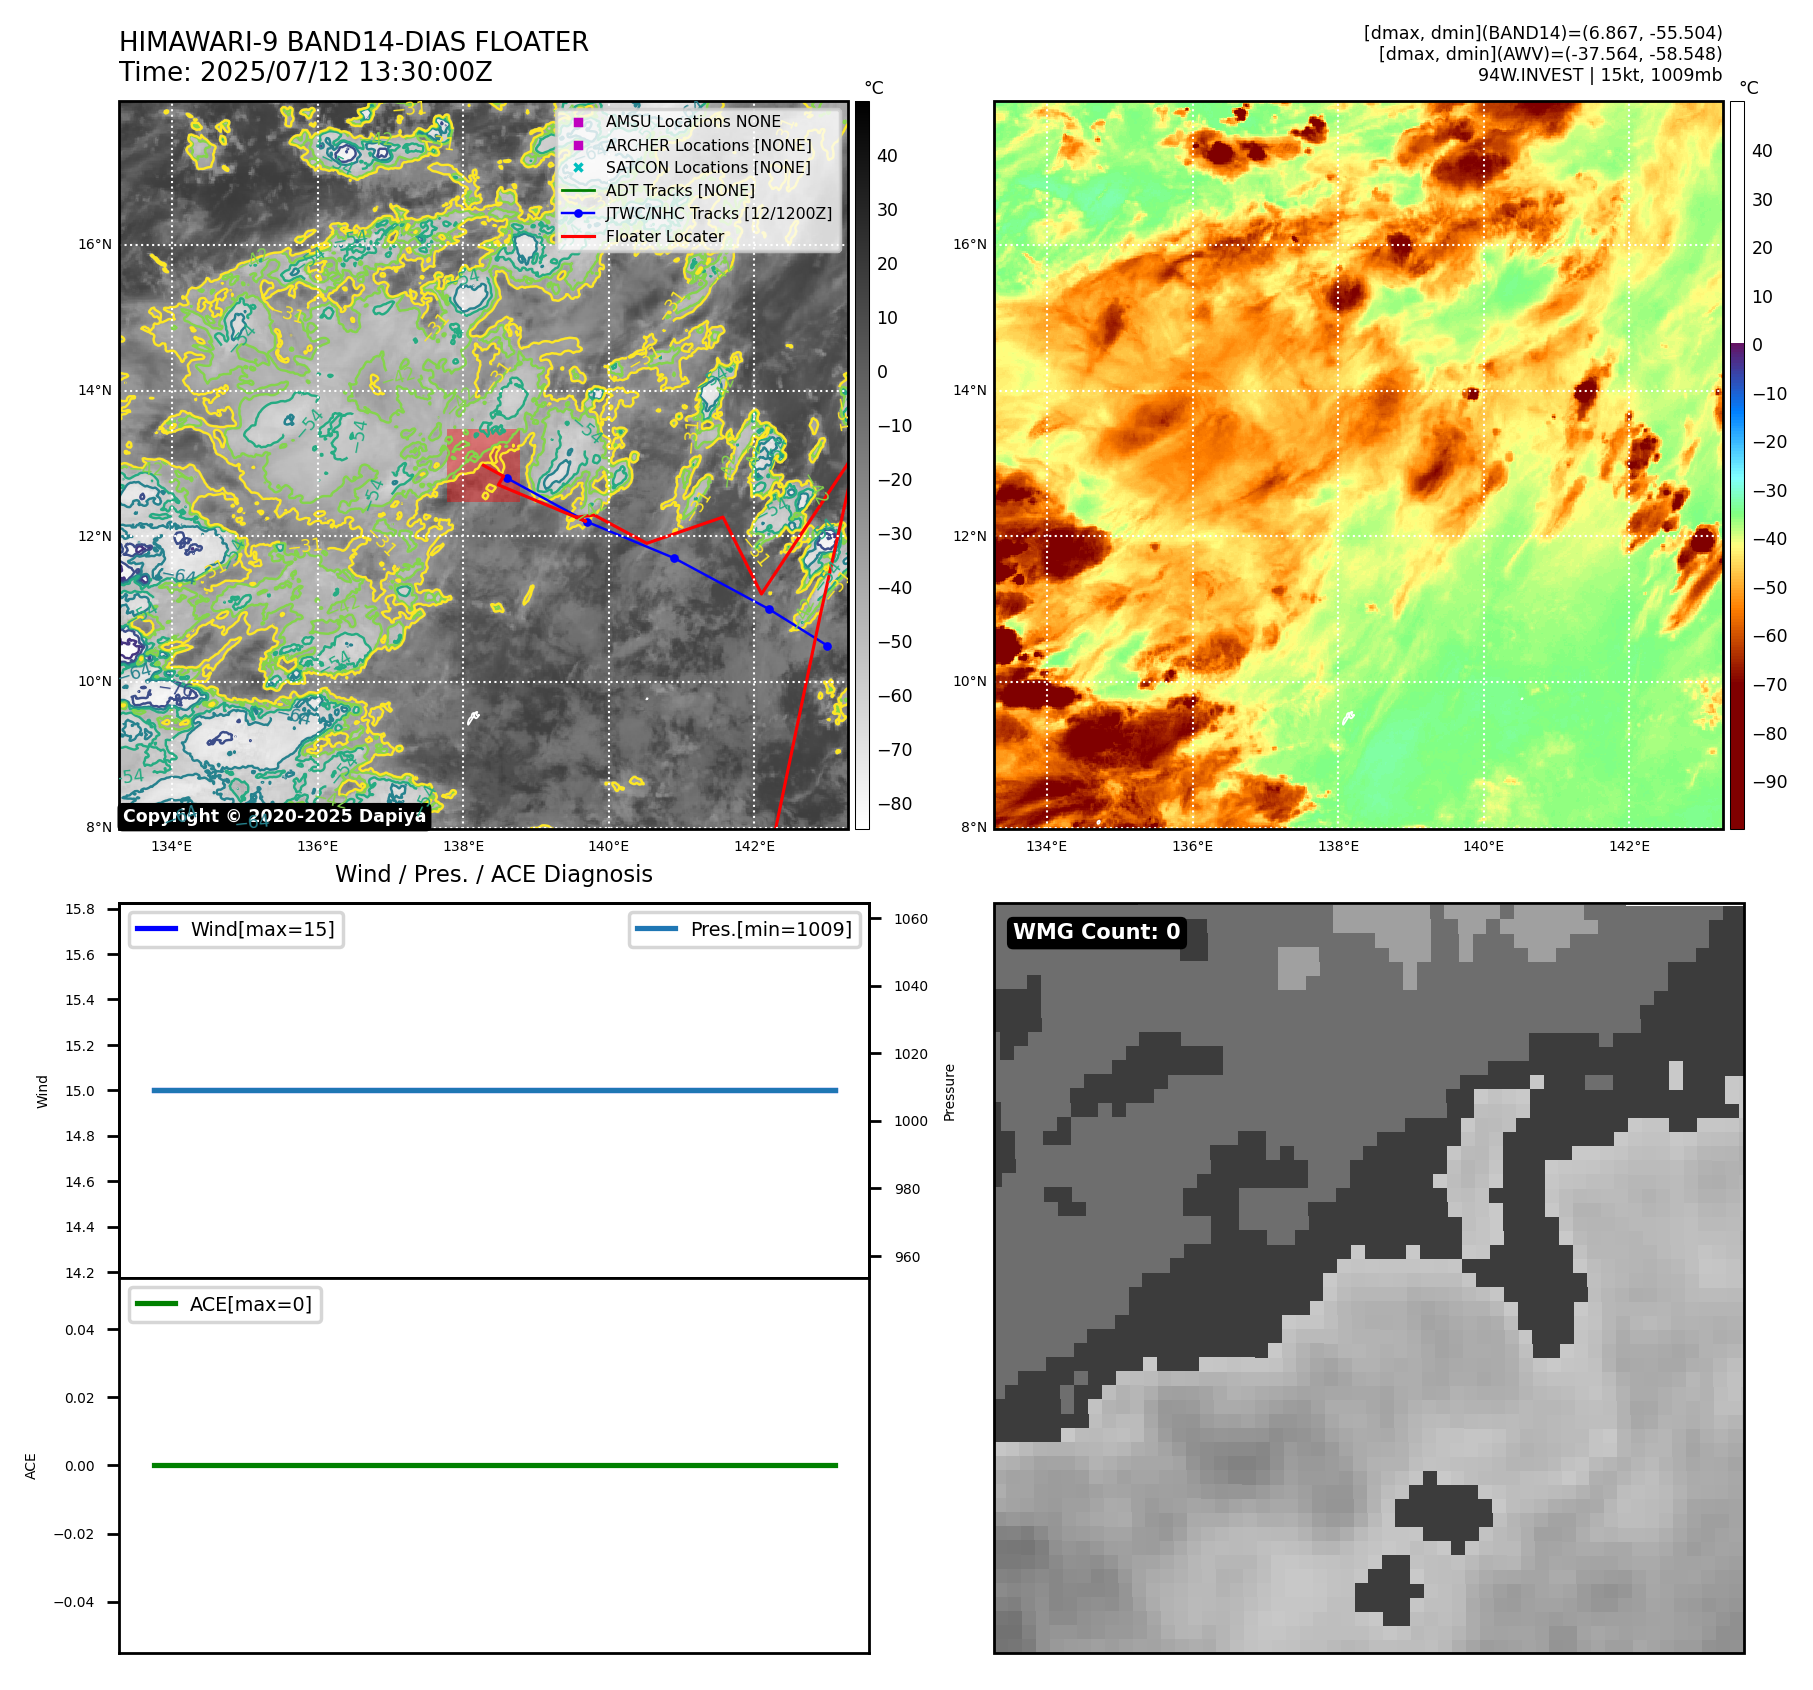Click the '−80' tick on grayscale colorbar
Viewport: 1813px width, 1690px height.
pyautogui.click(x=895, y=804)
